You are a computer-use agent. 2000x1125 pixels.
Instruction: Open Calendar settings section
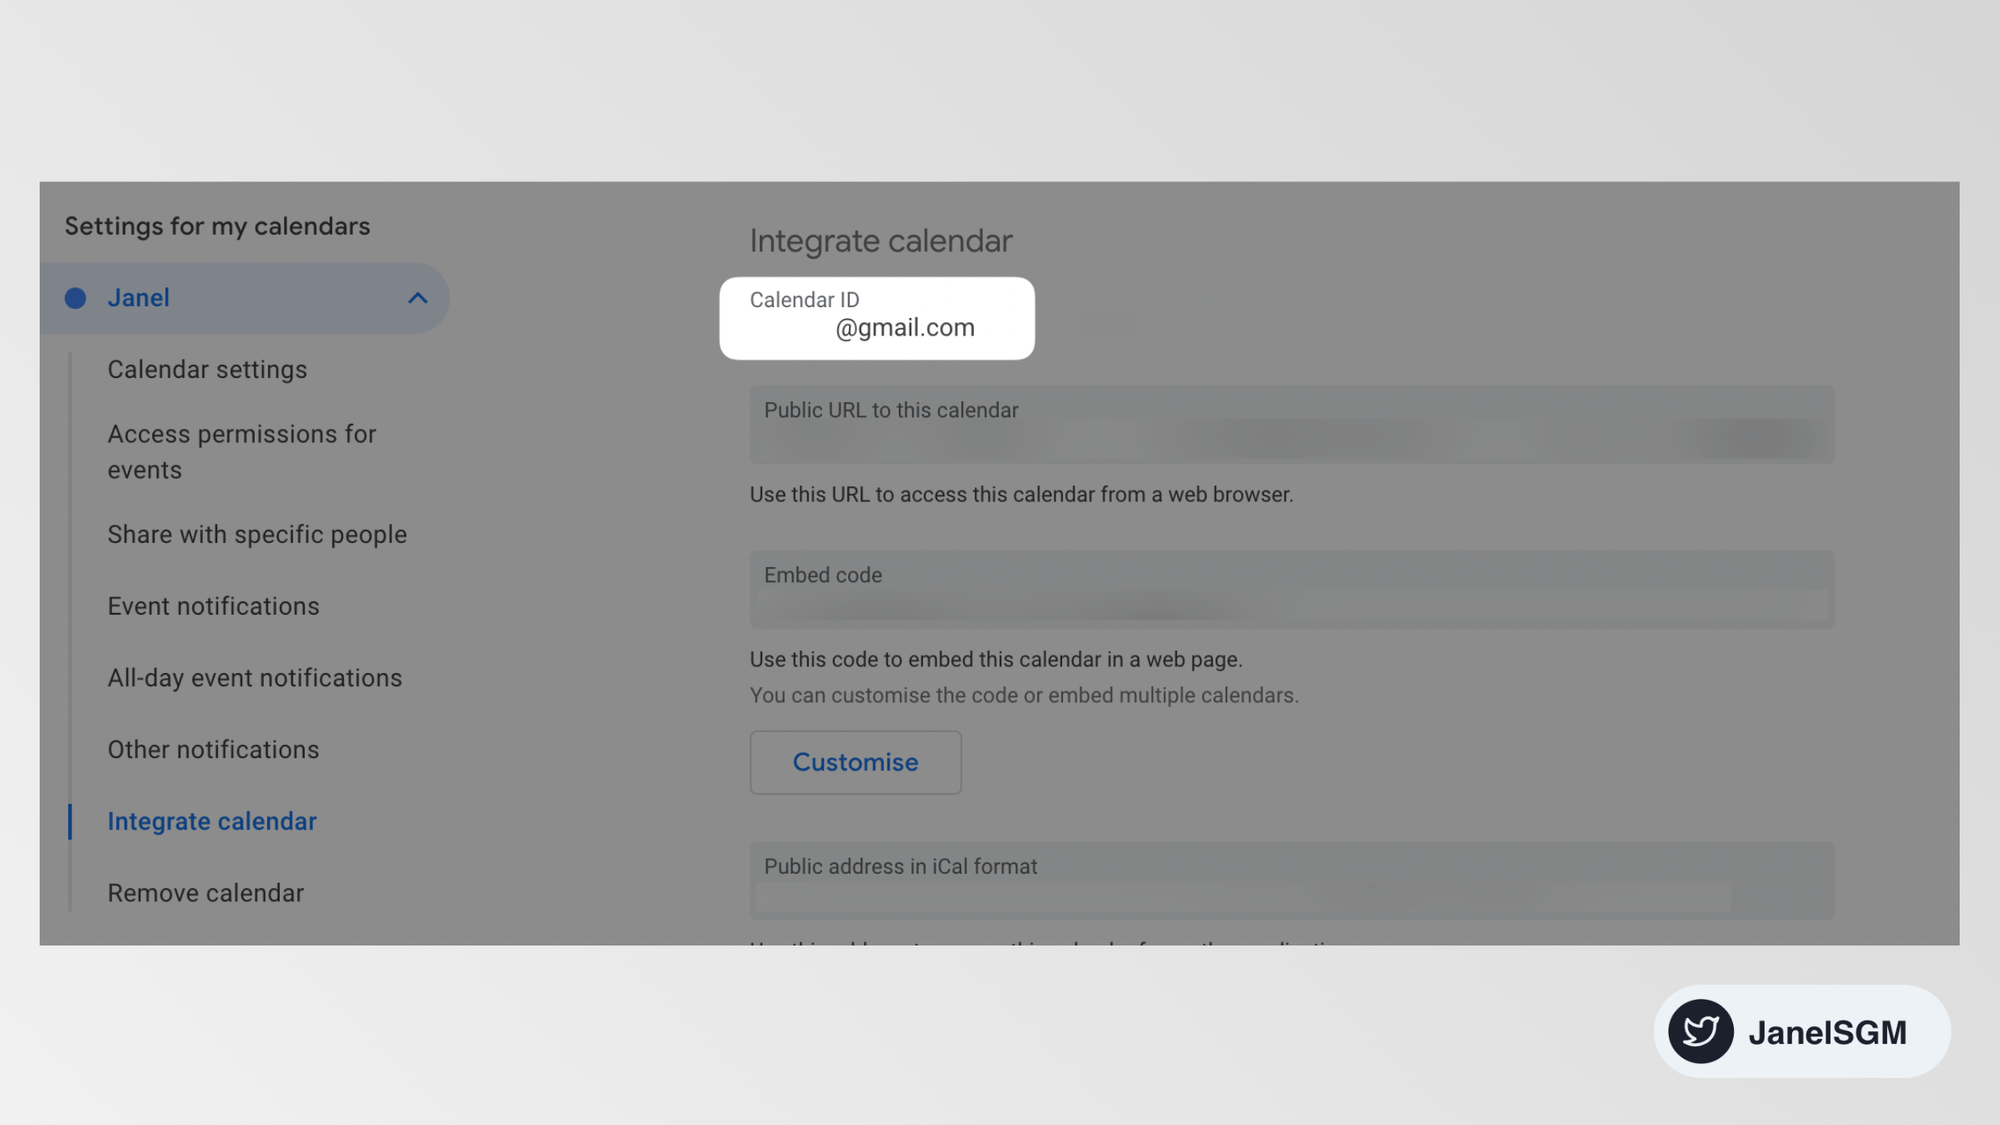(207, 370)
